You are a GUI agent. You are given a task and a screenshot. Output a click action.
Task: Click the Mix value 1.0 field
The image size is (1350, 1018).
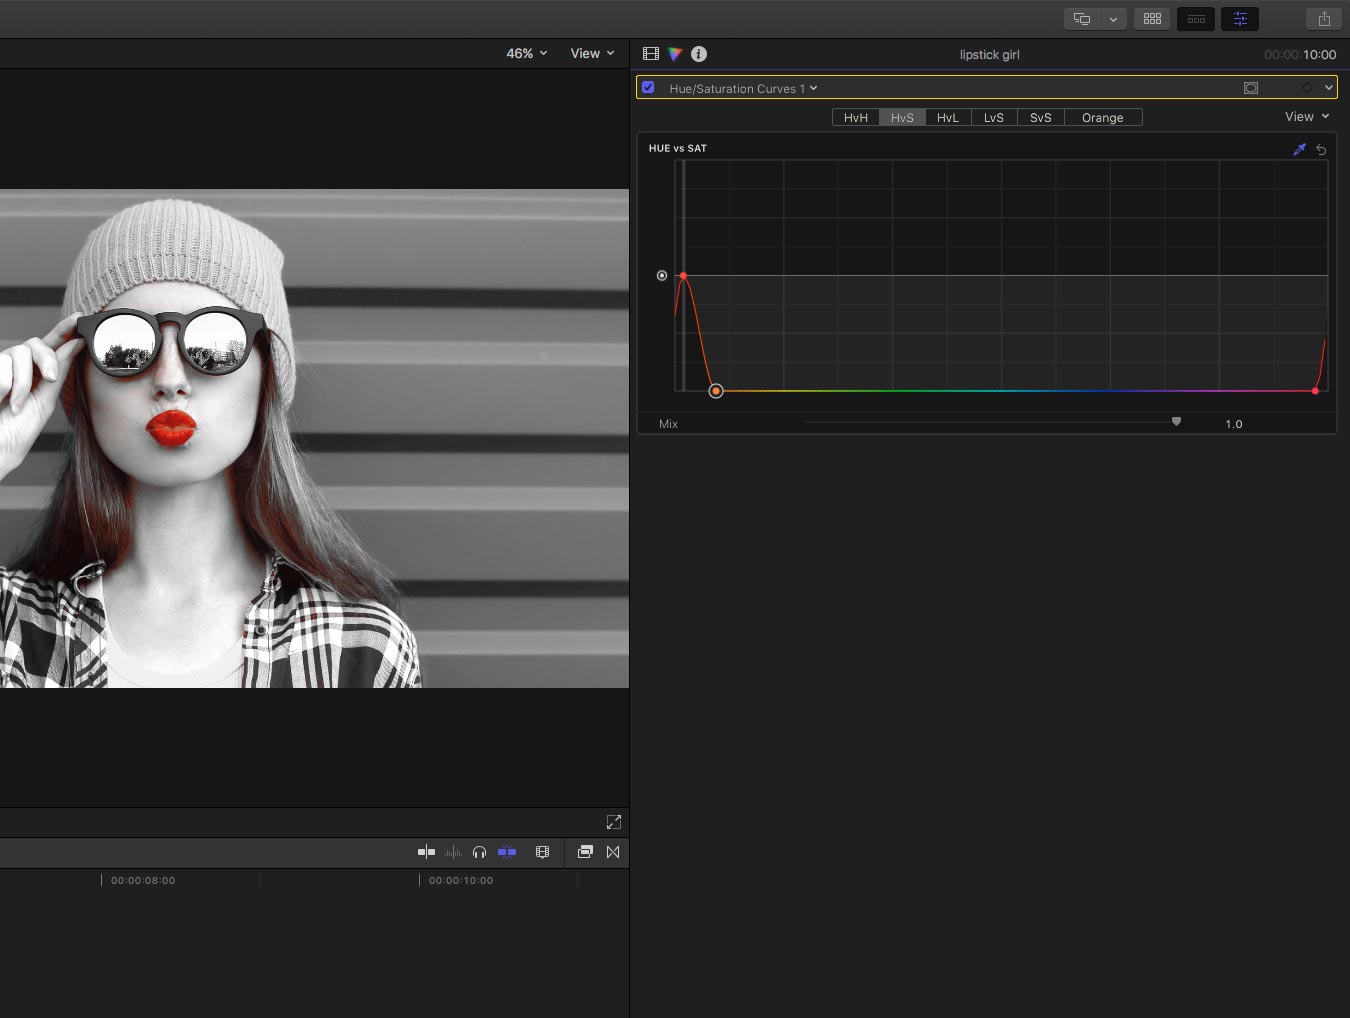tap(1234, 424)
